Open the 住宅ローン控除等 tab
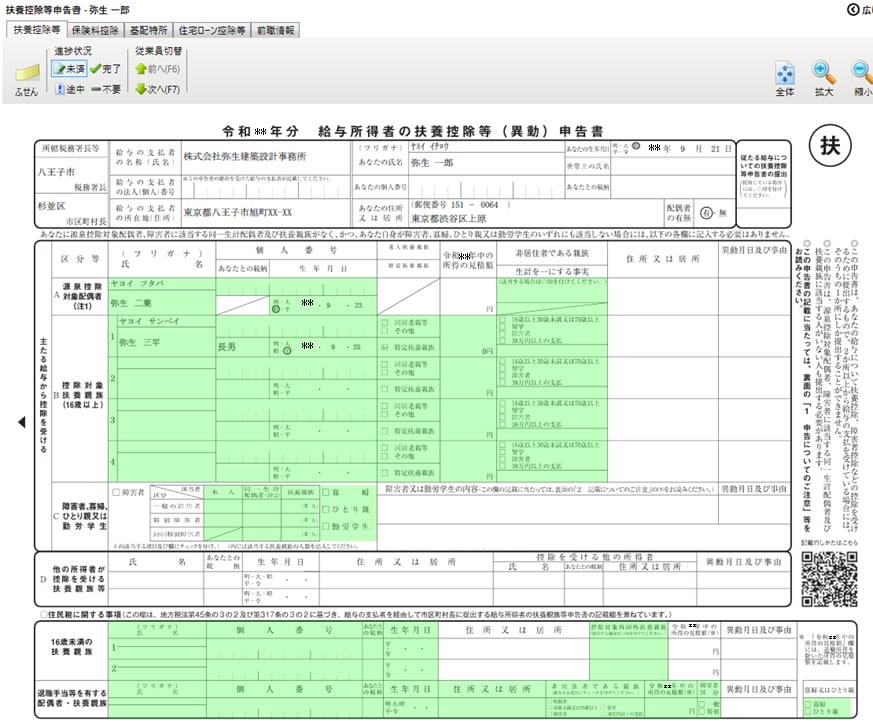This screenshot has width=873, height=728. click(211, 30)
